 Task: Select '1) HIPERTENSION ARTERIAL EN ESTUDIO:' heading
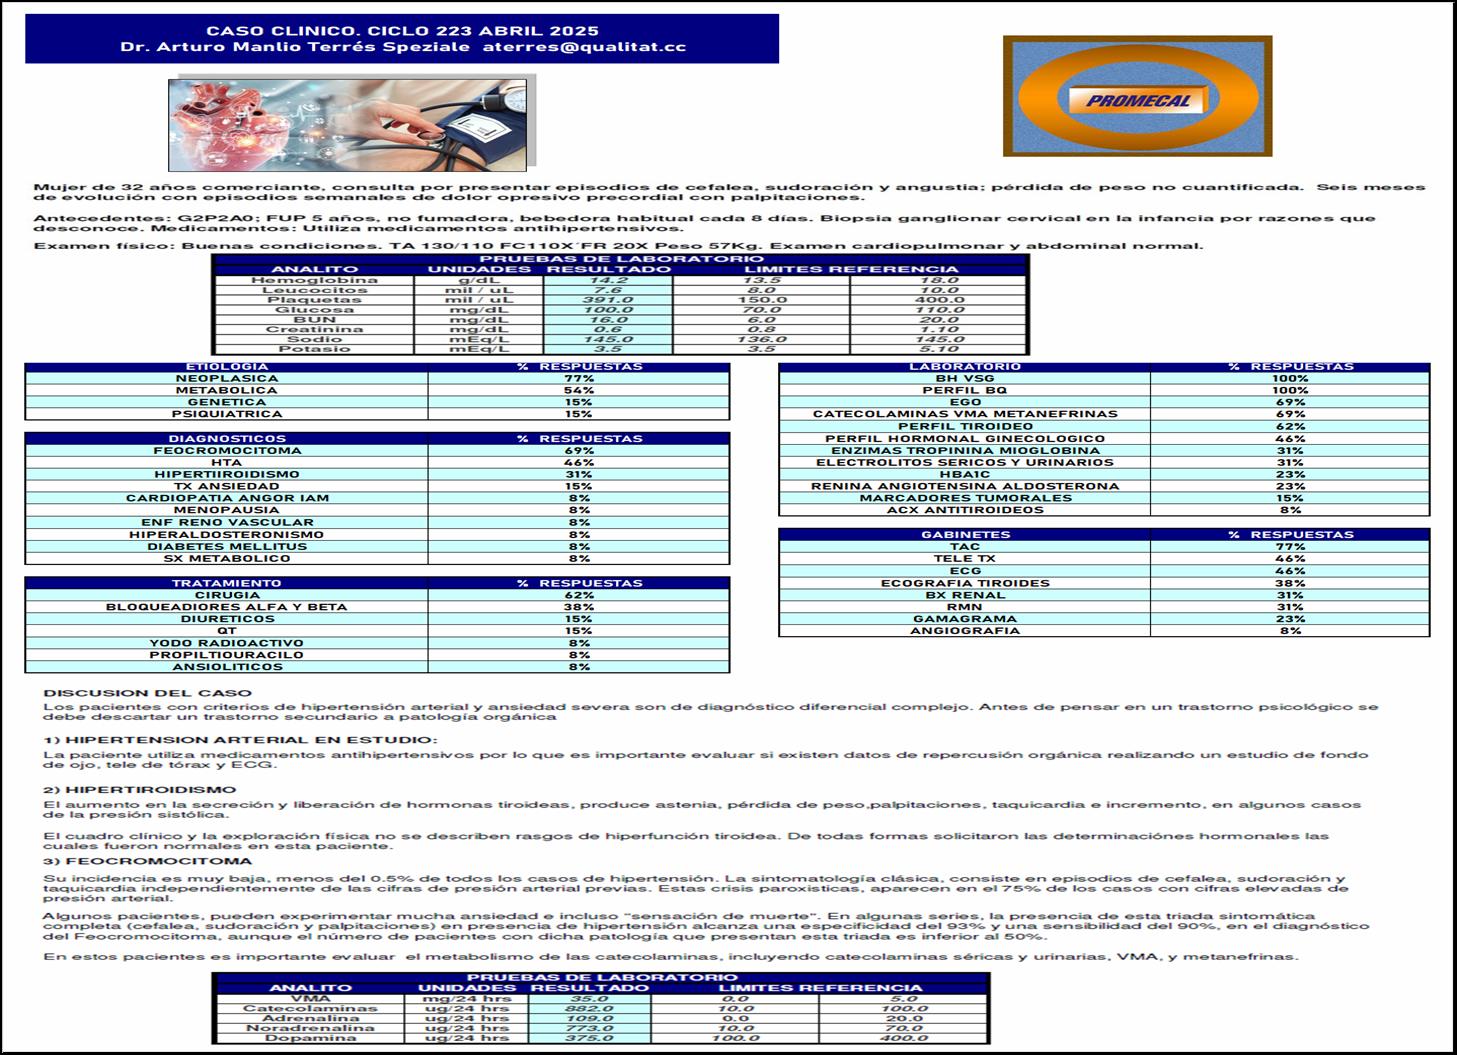[x=240, y=741]
